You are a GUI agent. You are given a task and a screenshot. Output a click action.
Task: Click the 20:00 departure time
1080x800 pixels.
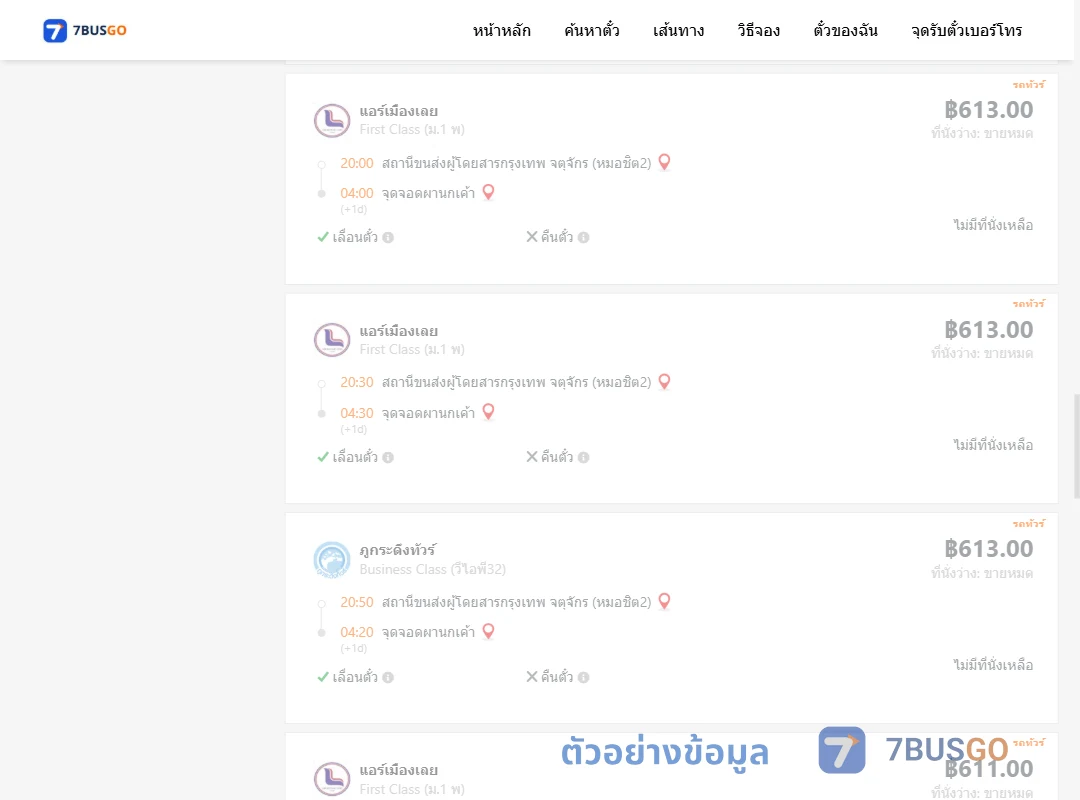click(357, 163)
